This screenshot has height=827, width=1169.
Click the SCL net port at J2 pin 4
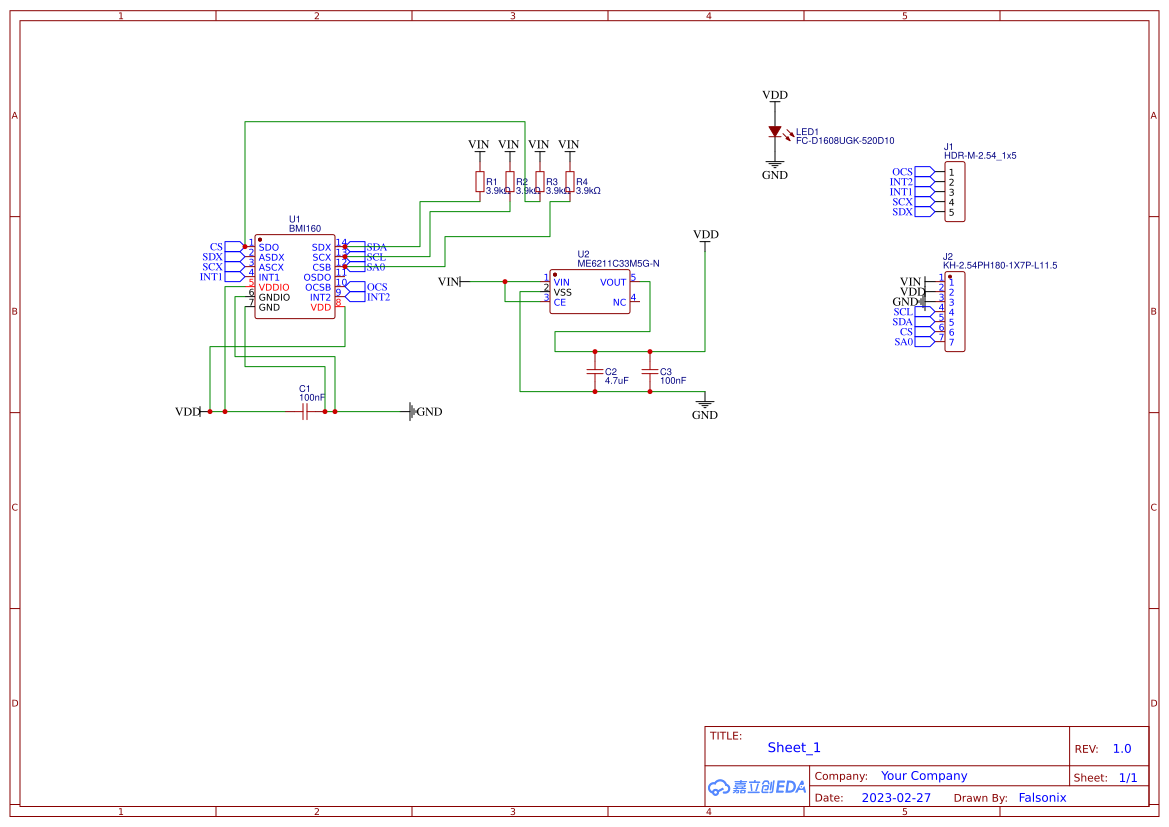[x=914, y=312]
